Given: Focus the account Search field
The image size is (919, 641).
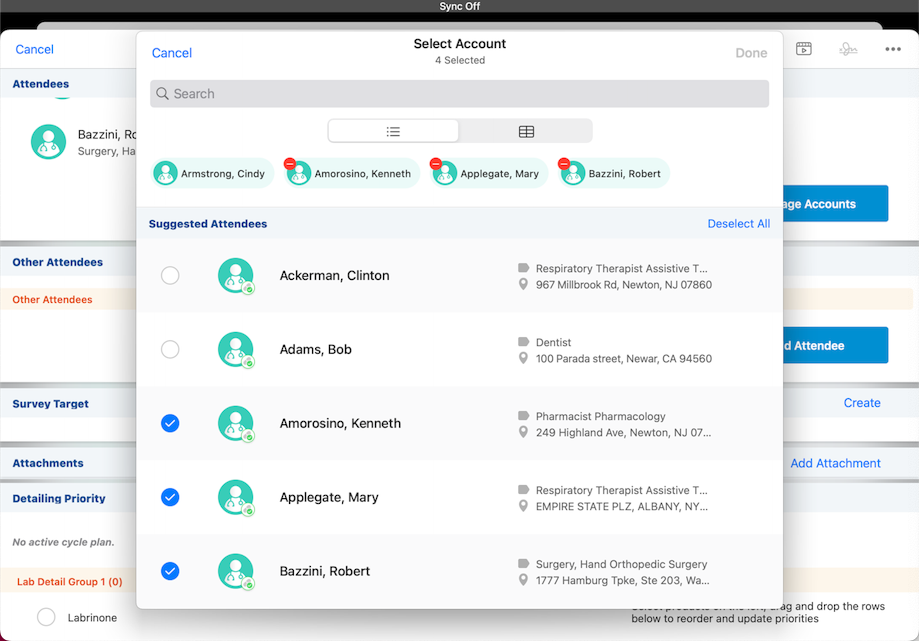Looking at the screenshot, I should 460,94.
